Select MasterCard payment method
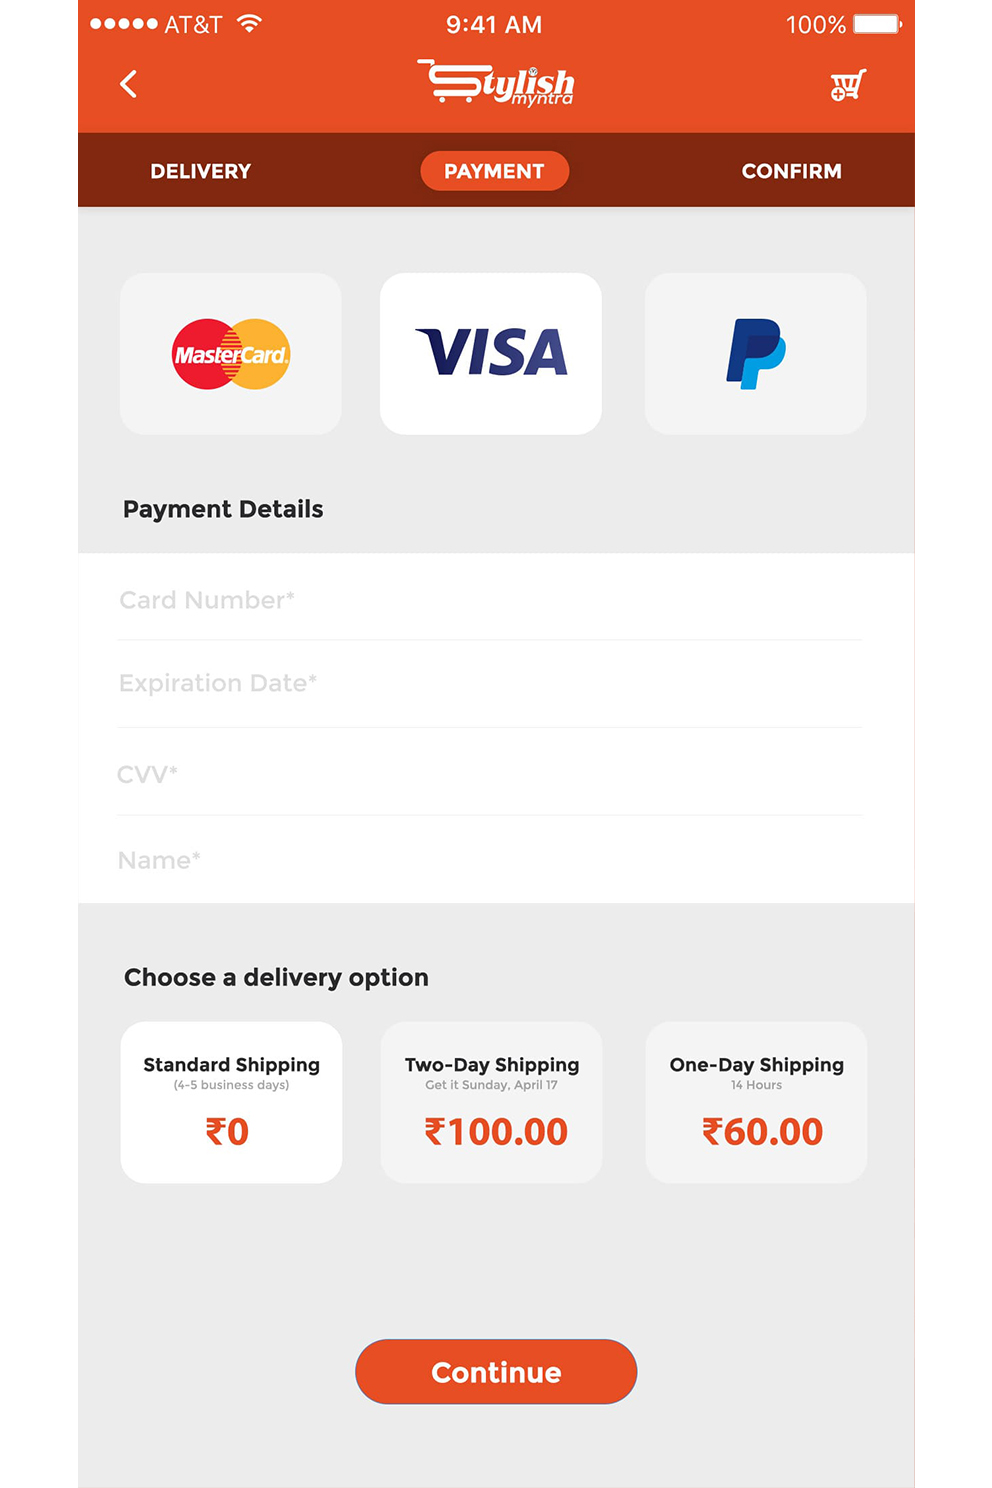This screenshot has height=1488, width=992. 231,354
